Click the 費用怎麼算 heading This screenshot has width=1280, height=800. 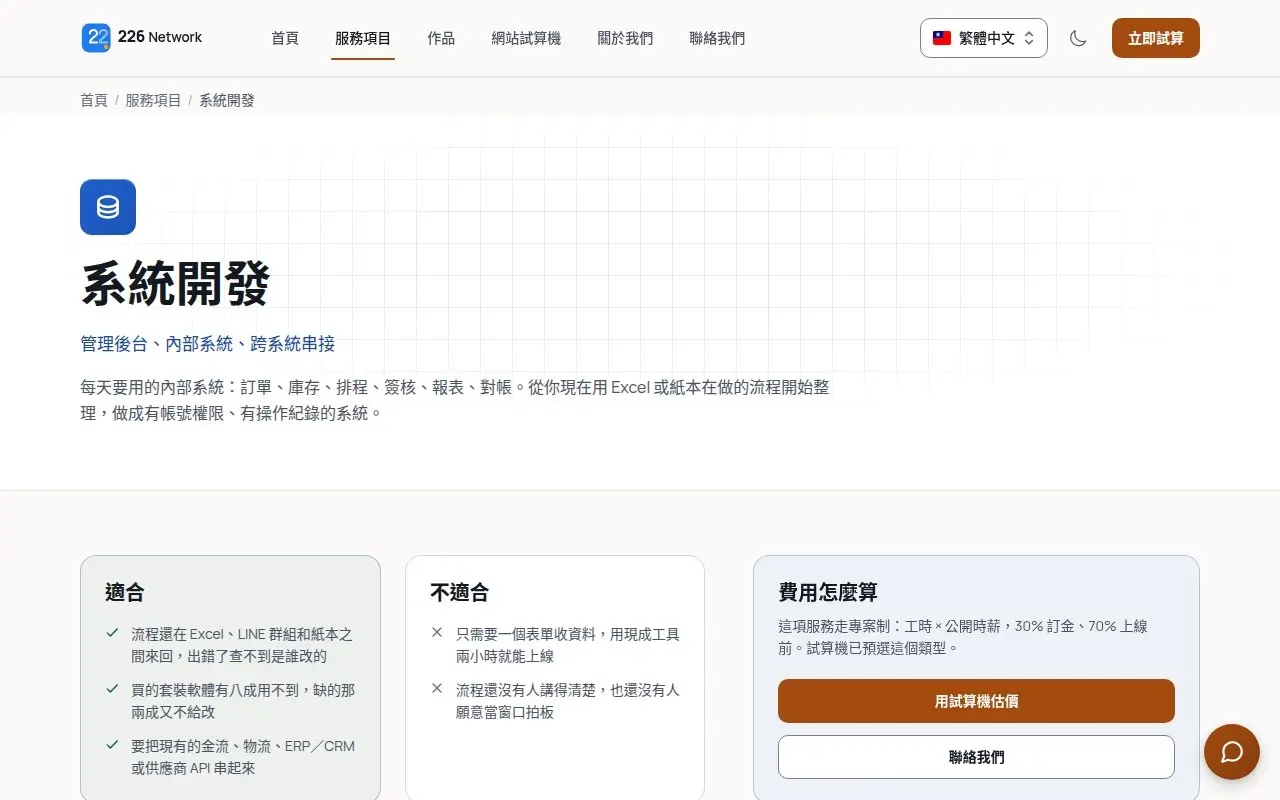[x=828, y=592]
